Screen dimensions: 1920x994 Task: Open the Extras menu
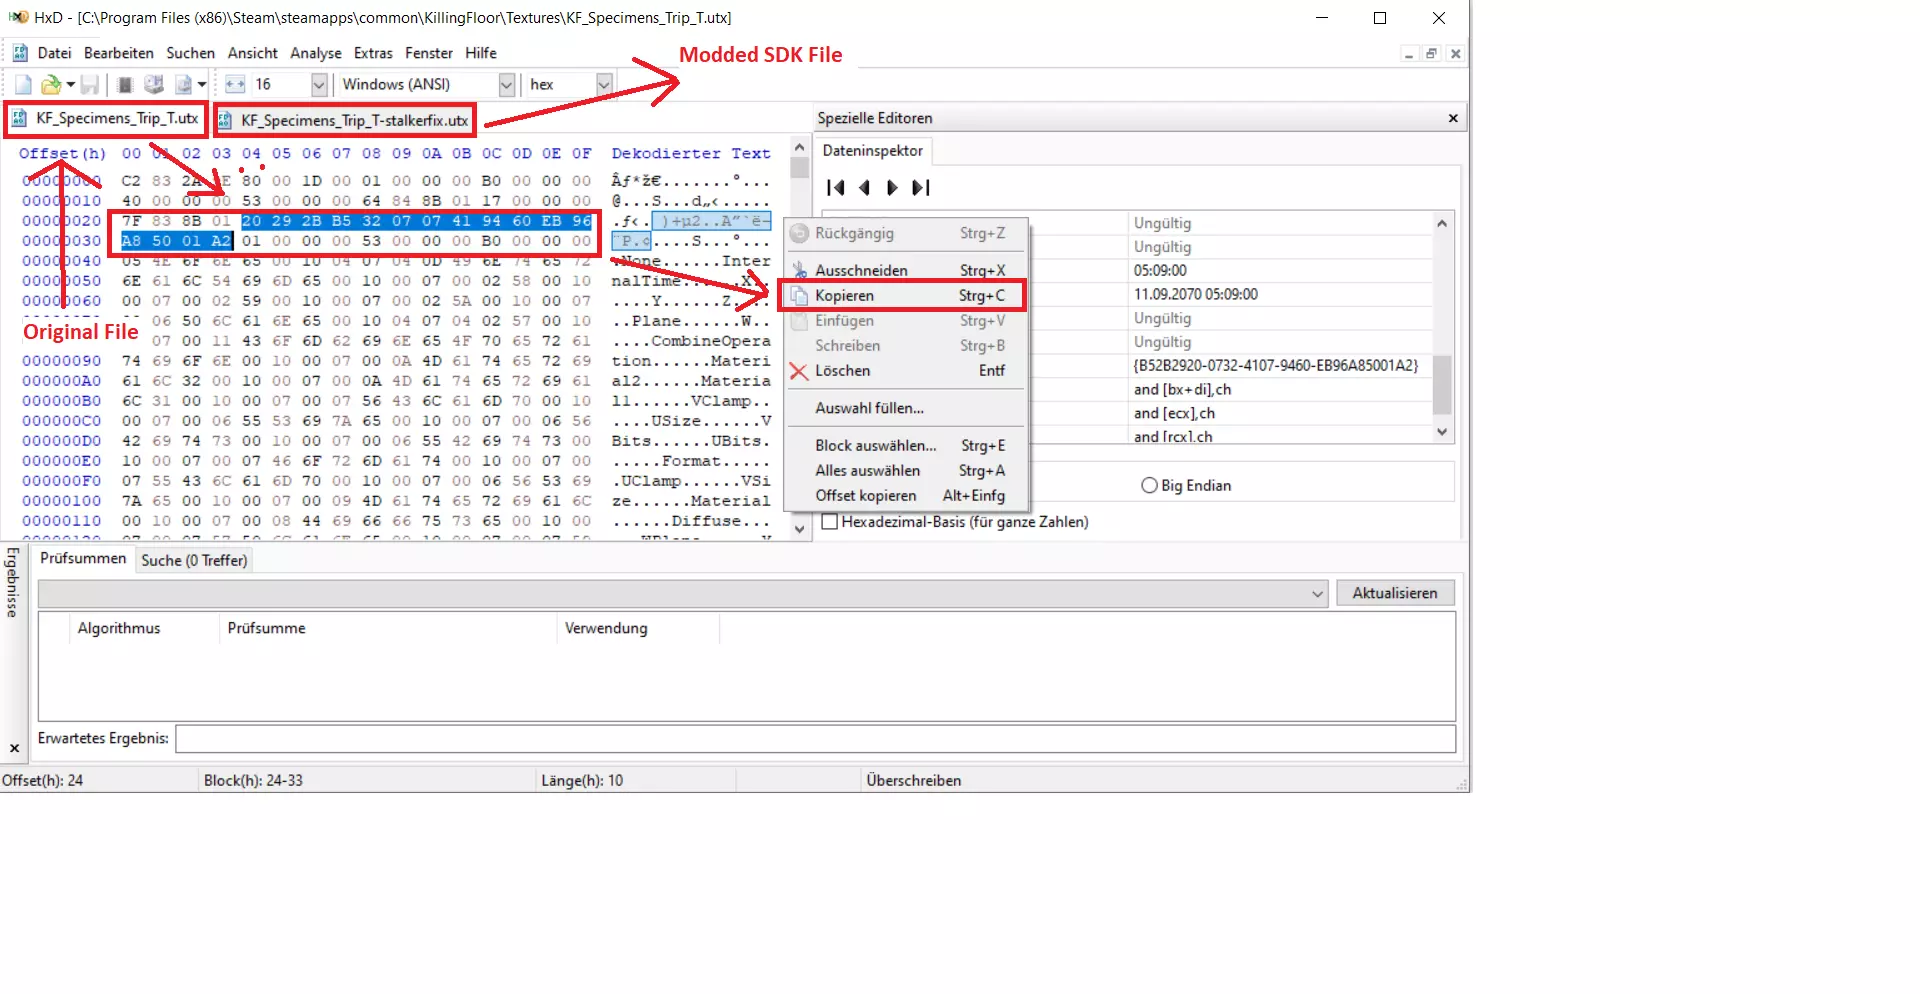click(373, 53)
